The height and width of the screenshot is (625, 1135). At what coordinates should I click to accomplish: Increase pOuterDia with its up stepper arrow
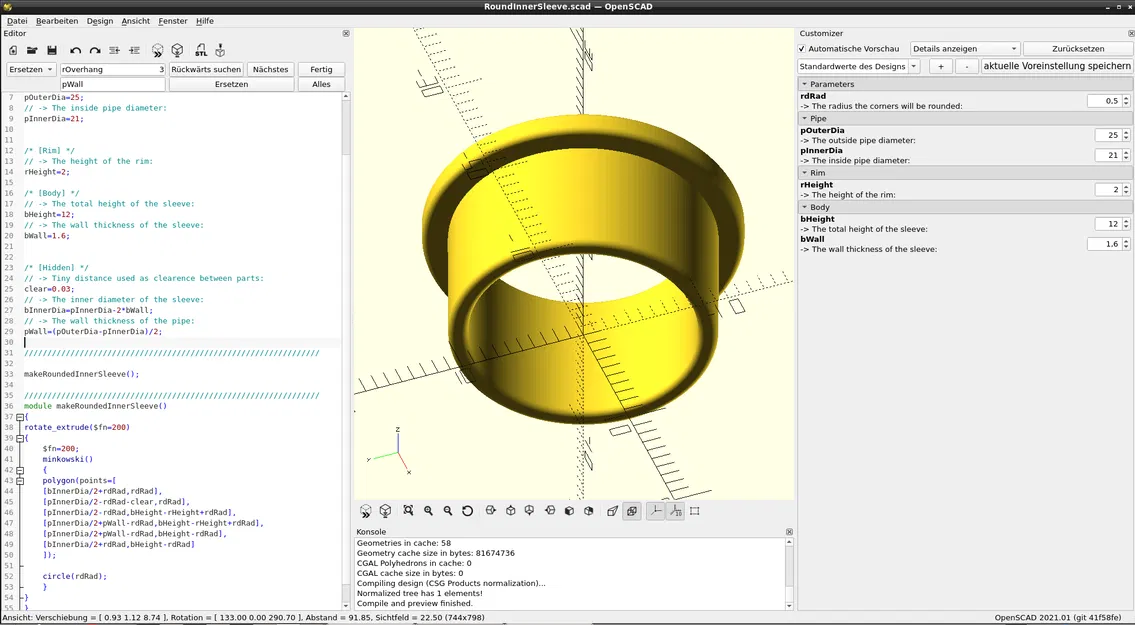(1126, 131)
